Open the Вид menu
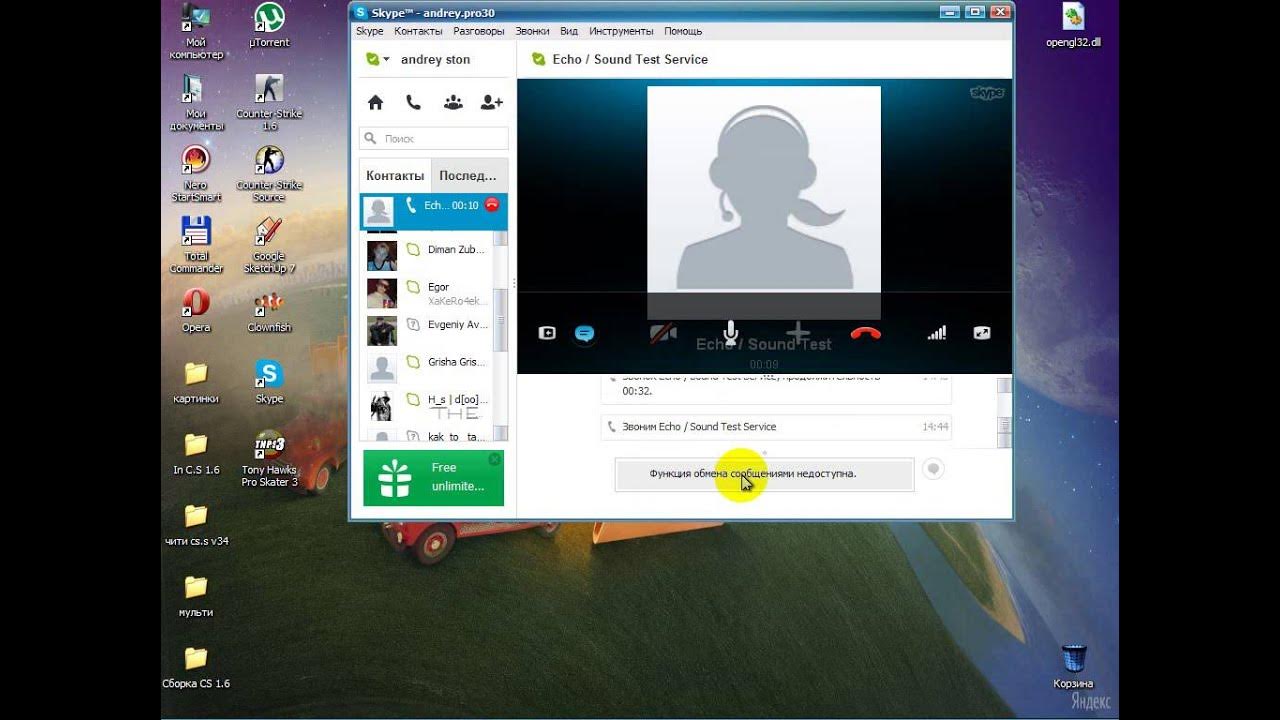This screenshot has height=720, width=1280. click(x=569, y=31)
